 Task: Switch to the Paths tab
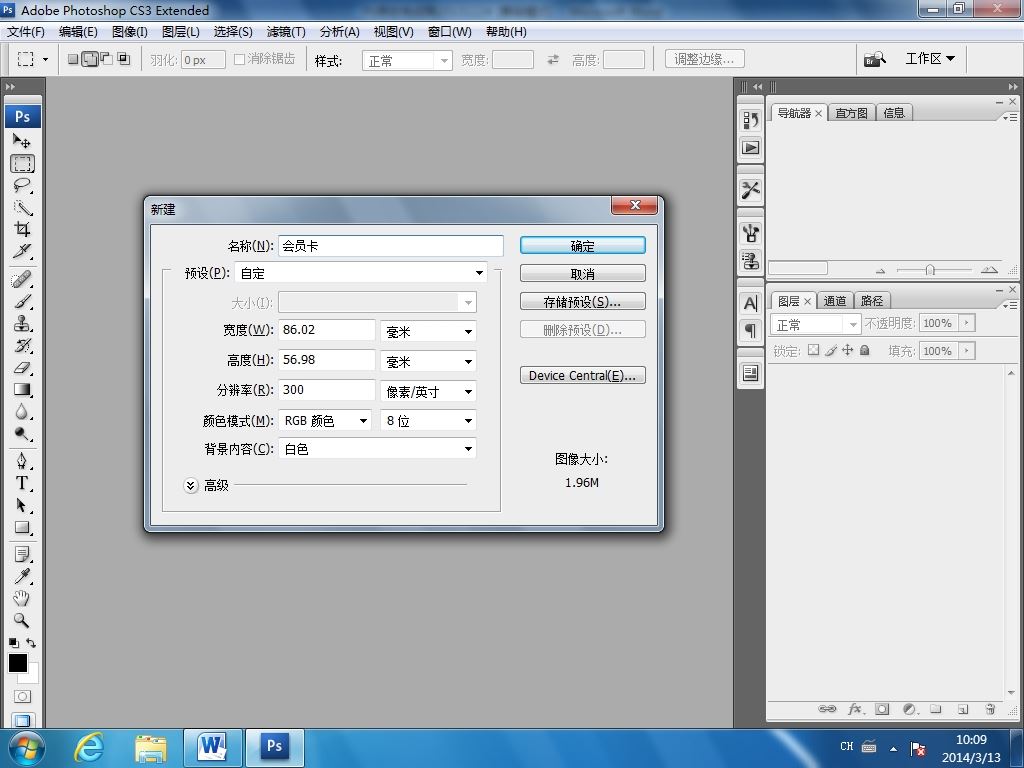click(872, 300)
